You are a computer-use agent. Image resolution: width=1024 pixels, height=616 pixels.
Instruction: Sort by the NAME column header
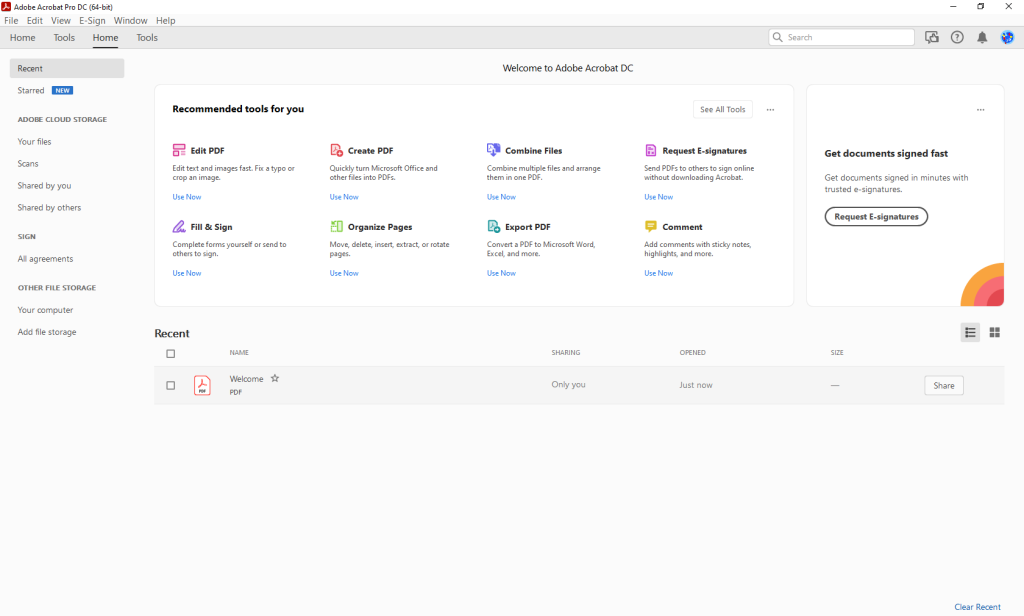(x=239, y=353)
